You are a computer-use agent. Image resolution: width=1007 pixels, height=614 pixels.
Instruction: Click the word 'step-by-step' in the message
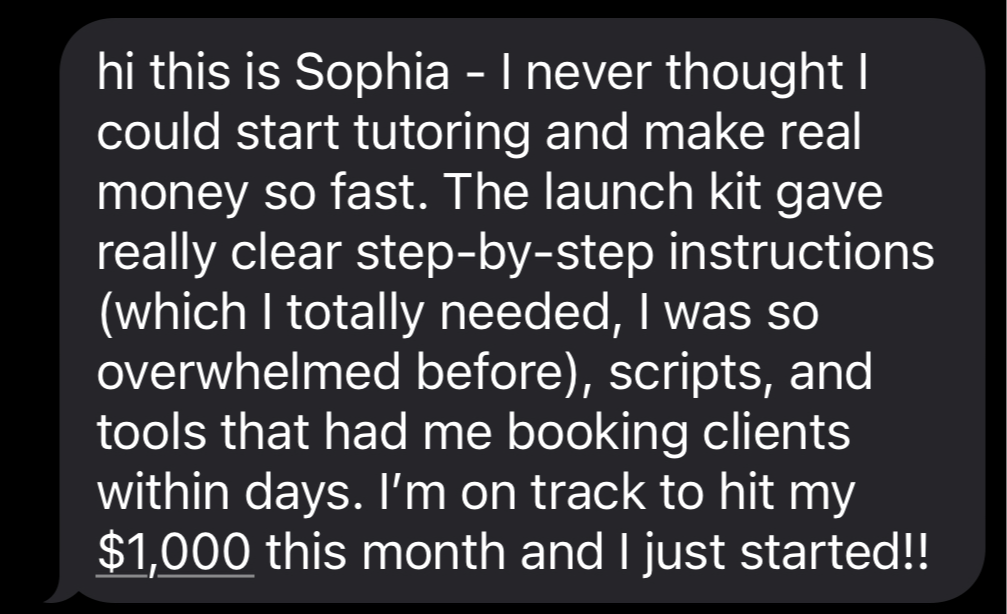(504, 254)
